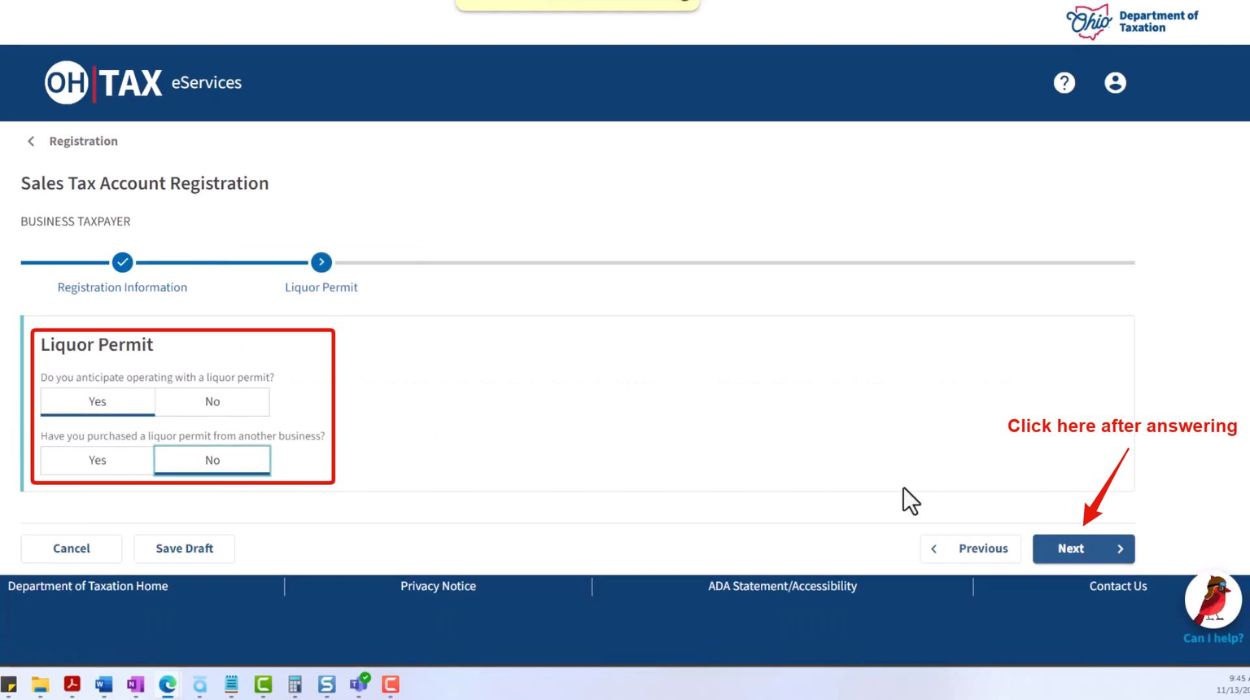Go back using the Registration back chevron

(31, 141)
